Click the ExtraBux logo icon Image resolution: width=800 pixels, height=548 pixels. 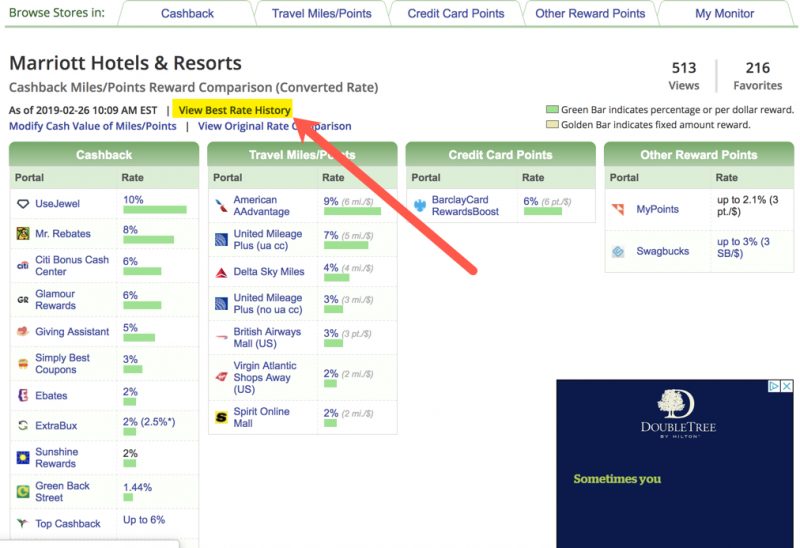click(23, 426)
